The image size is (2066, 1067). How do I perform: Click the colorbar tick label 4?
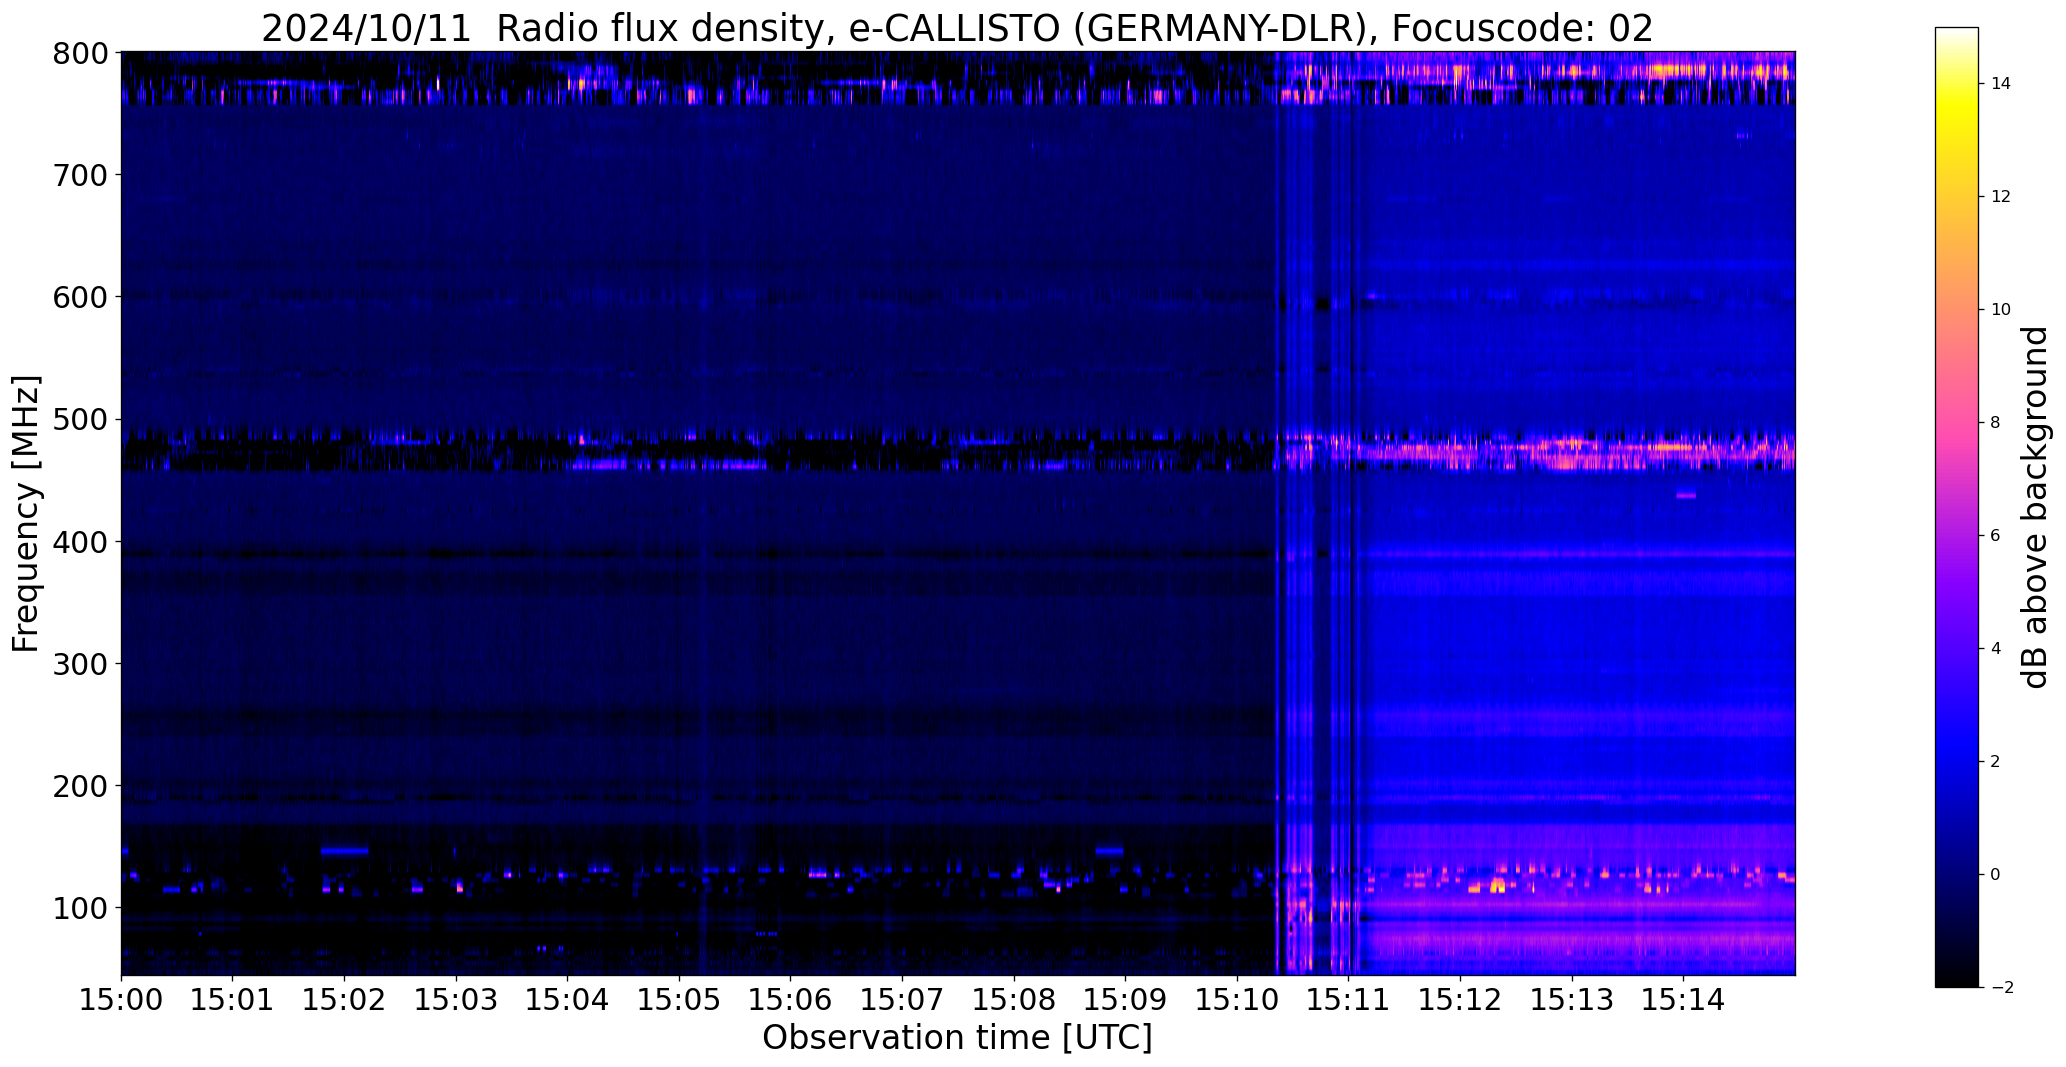click(x=1996, y=649)
